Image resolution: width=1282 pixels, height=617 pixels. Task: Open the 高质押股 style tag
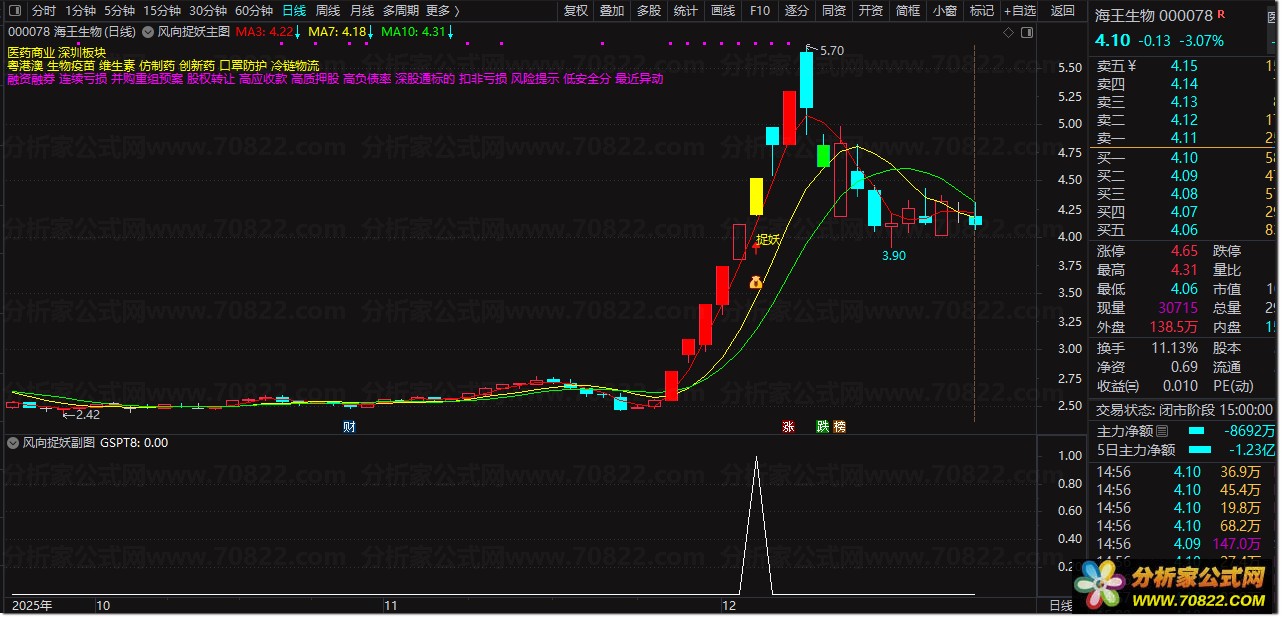point(315,78)
